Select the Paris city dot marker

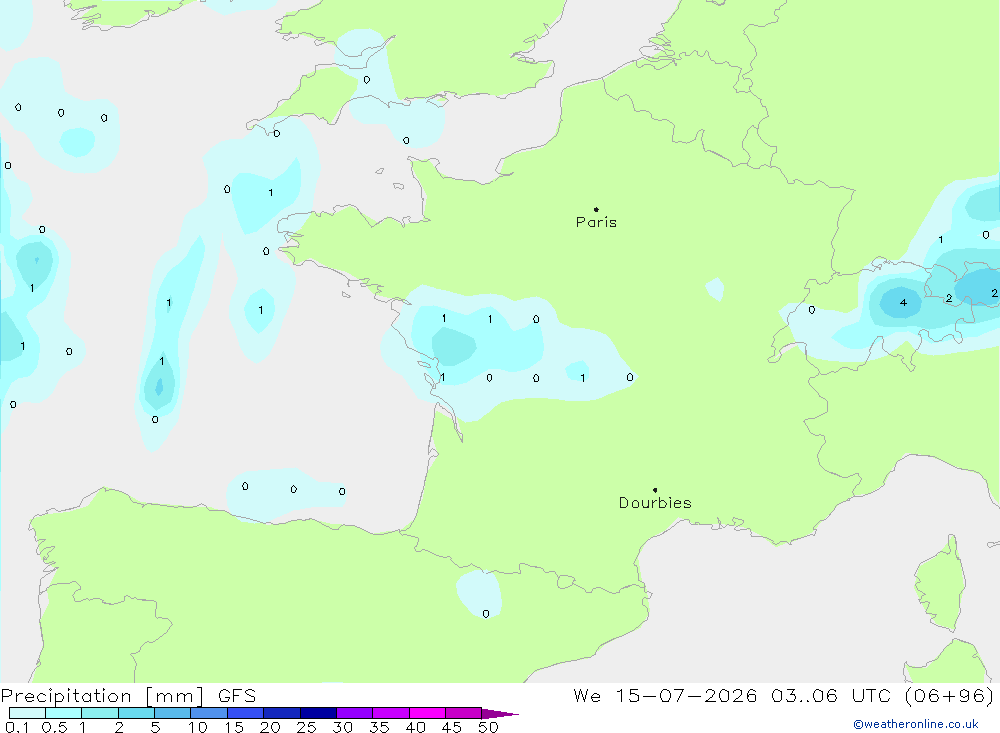pos(596,209)
